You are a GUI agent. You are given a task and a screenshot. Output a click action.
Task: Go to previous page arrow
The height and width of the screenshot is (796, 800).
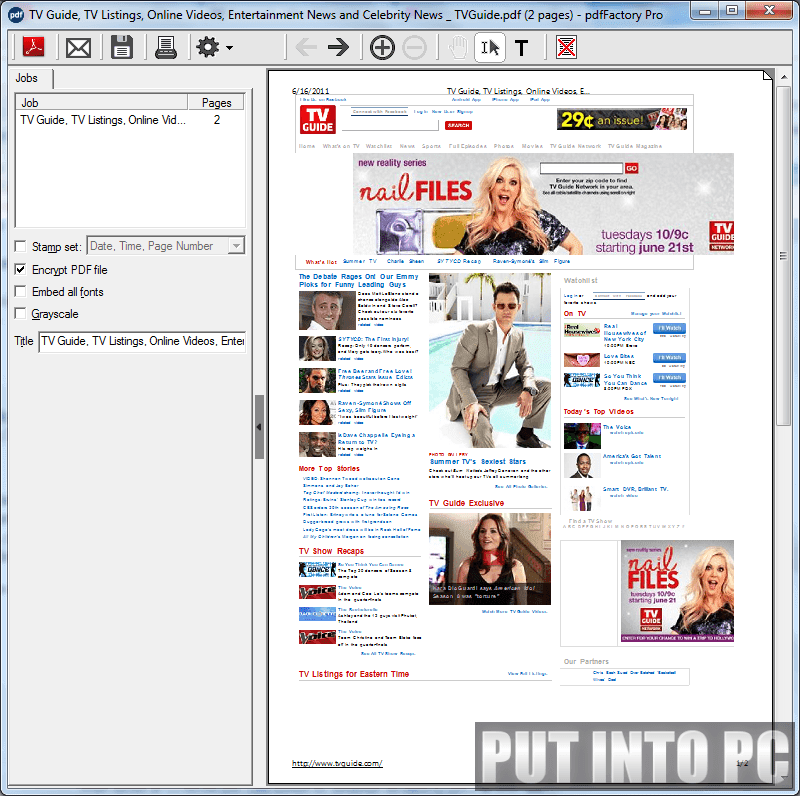[x=306, y=47]
